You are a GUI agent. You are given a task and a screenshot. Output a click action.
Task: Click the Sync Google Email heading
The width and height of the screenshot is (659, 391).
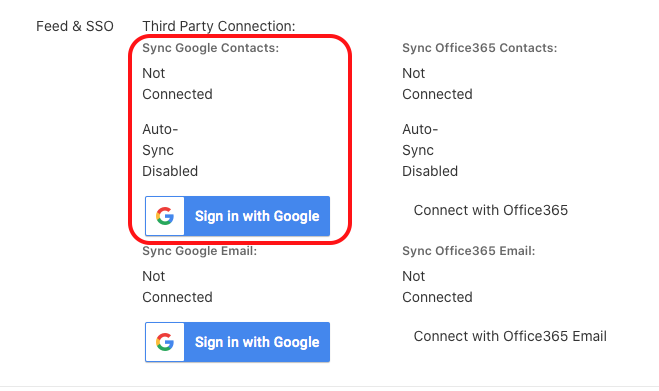[x=200, y=251]
